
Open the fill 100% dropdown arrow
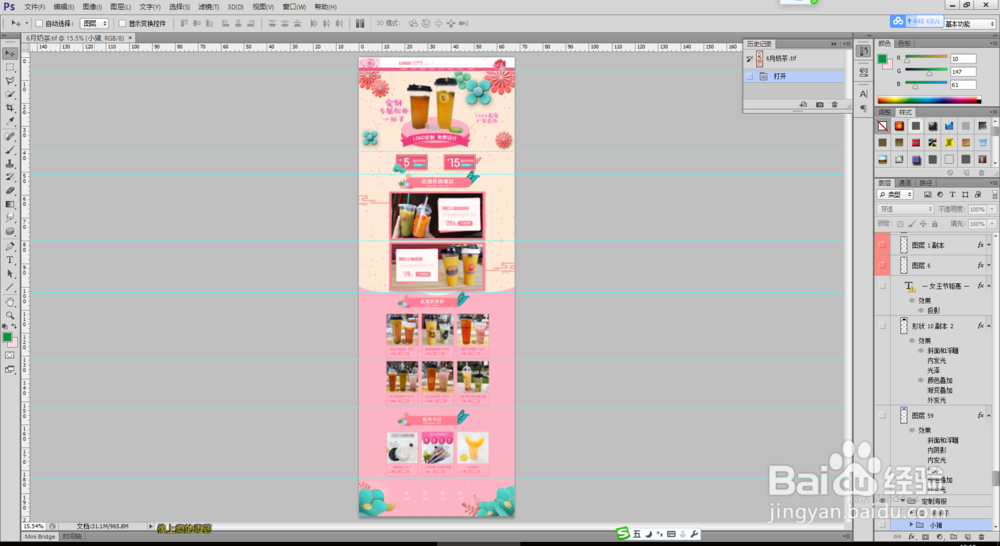pyautogui.click(x=992, y=224)
